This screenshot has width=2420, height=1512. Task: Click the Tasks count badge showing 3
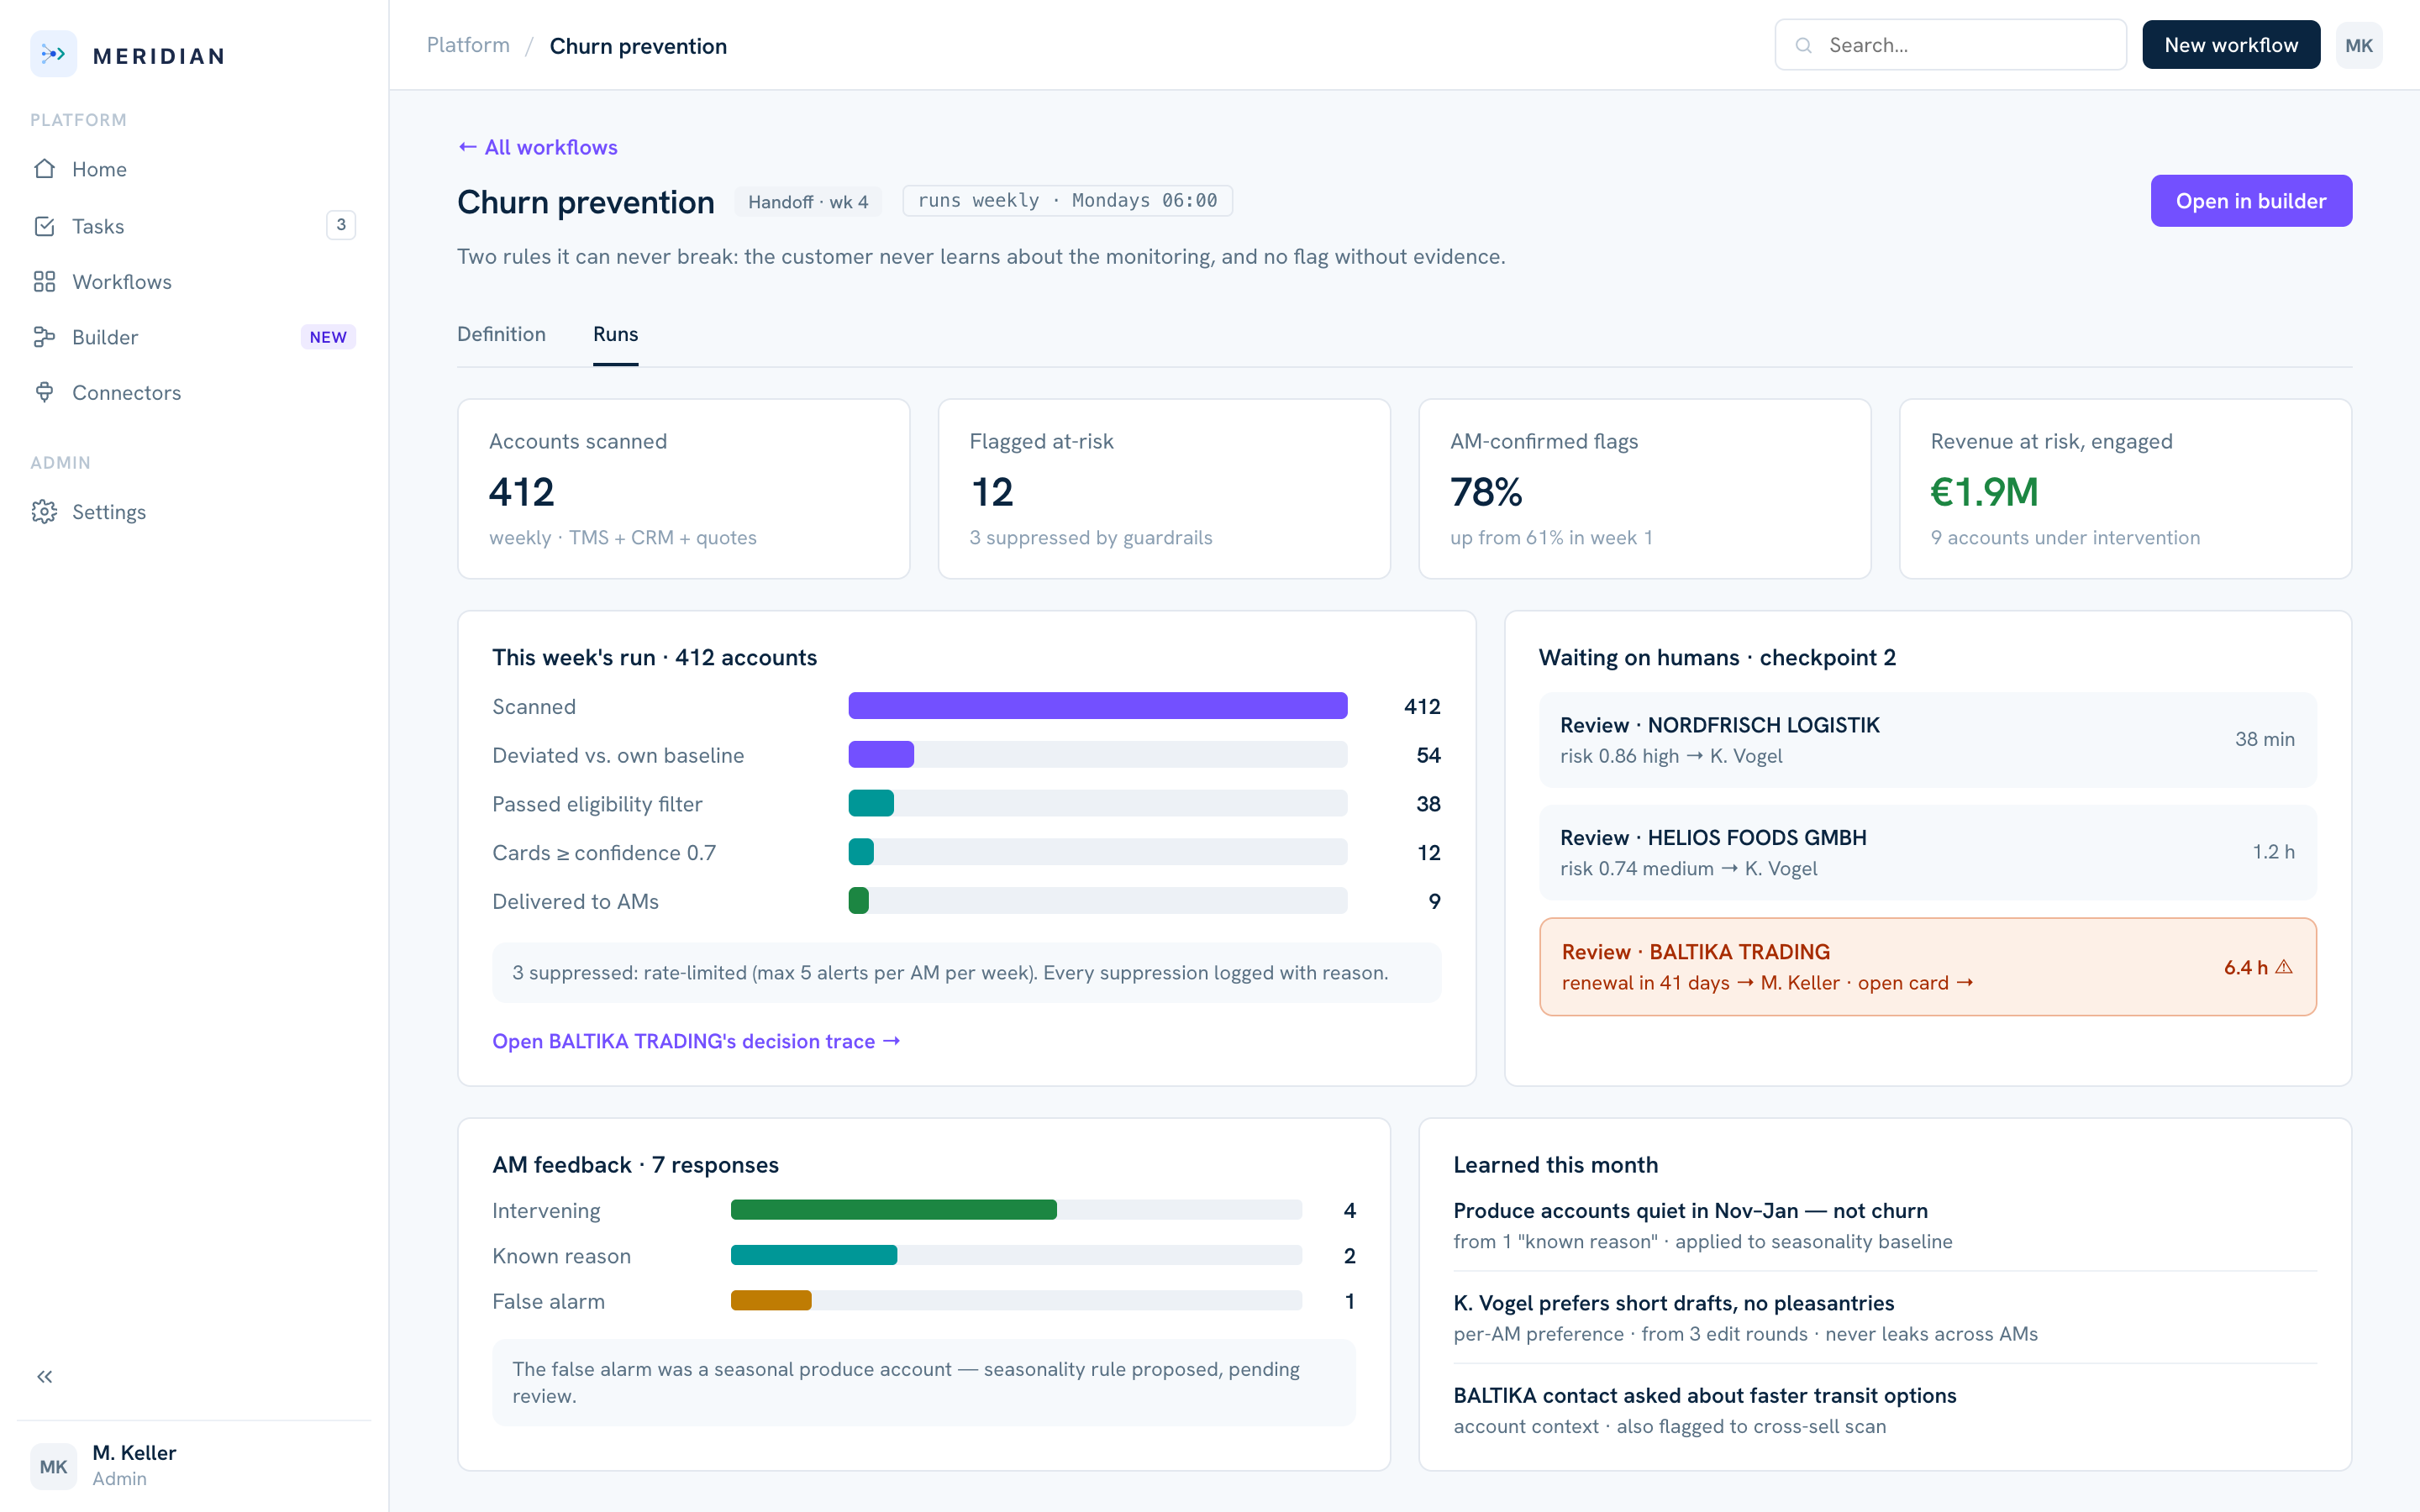click(341, 225)
